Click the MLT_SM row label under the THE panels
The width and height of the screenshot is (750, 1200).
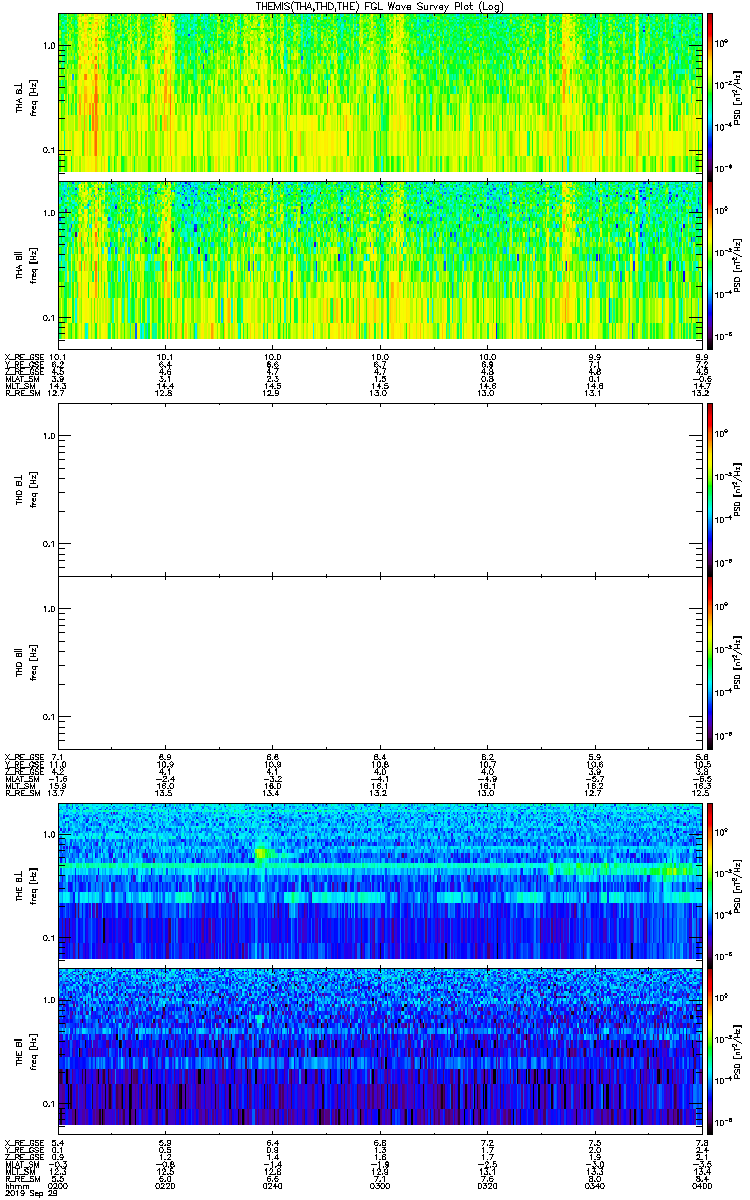[x=19, y=1172]
